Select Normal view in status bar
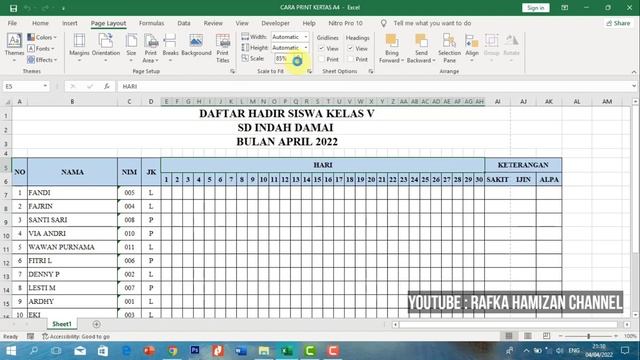 click(x=509, y=336)
